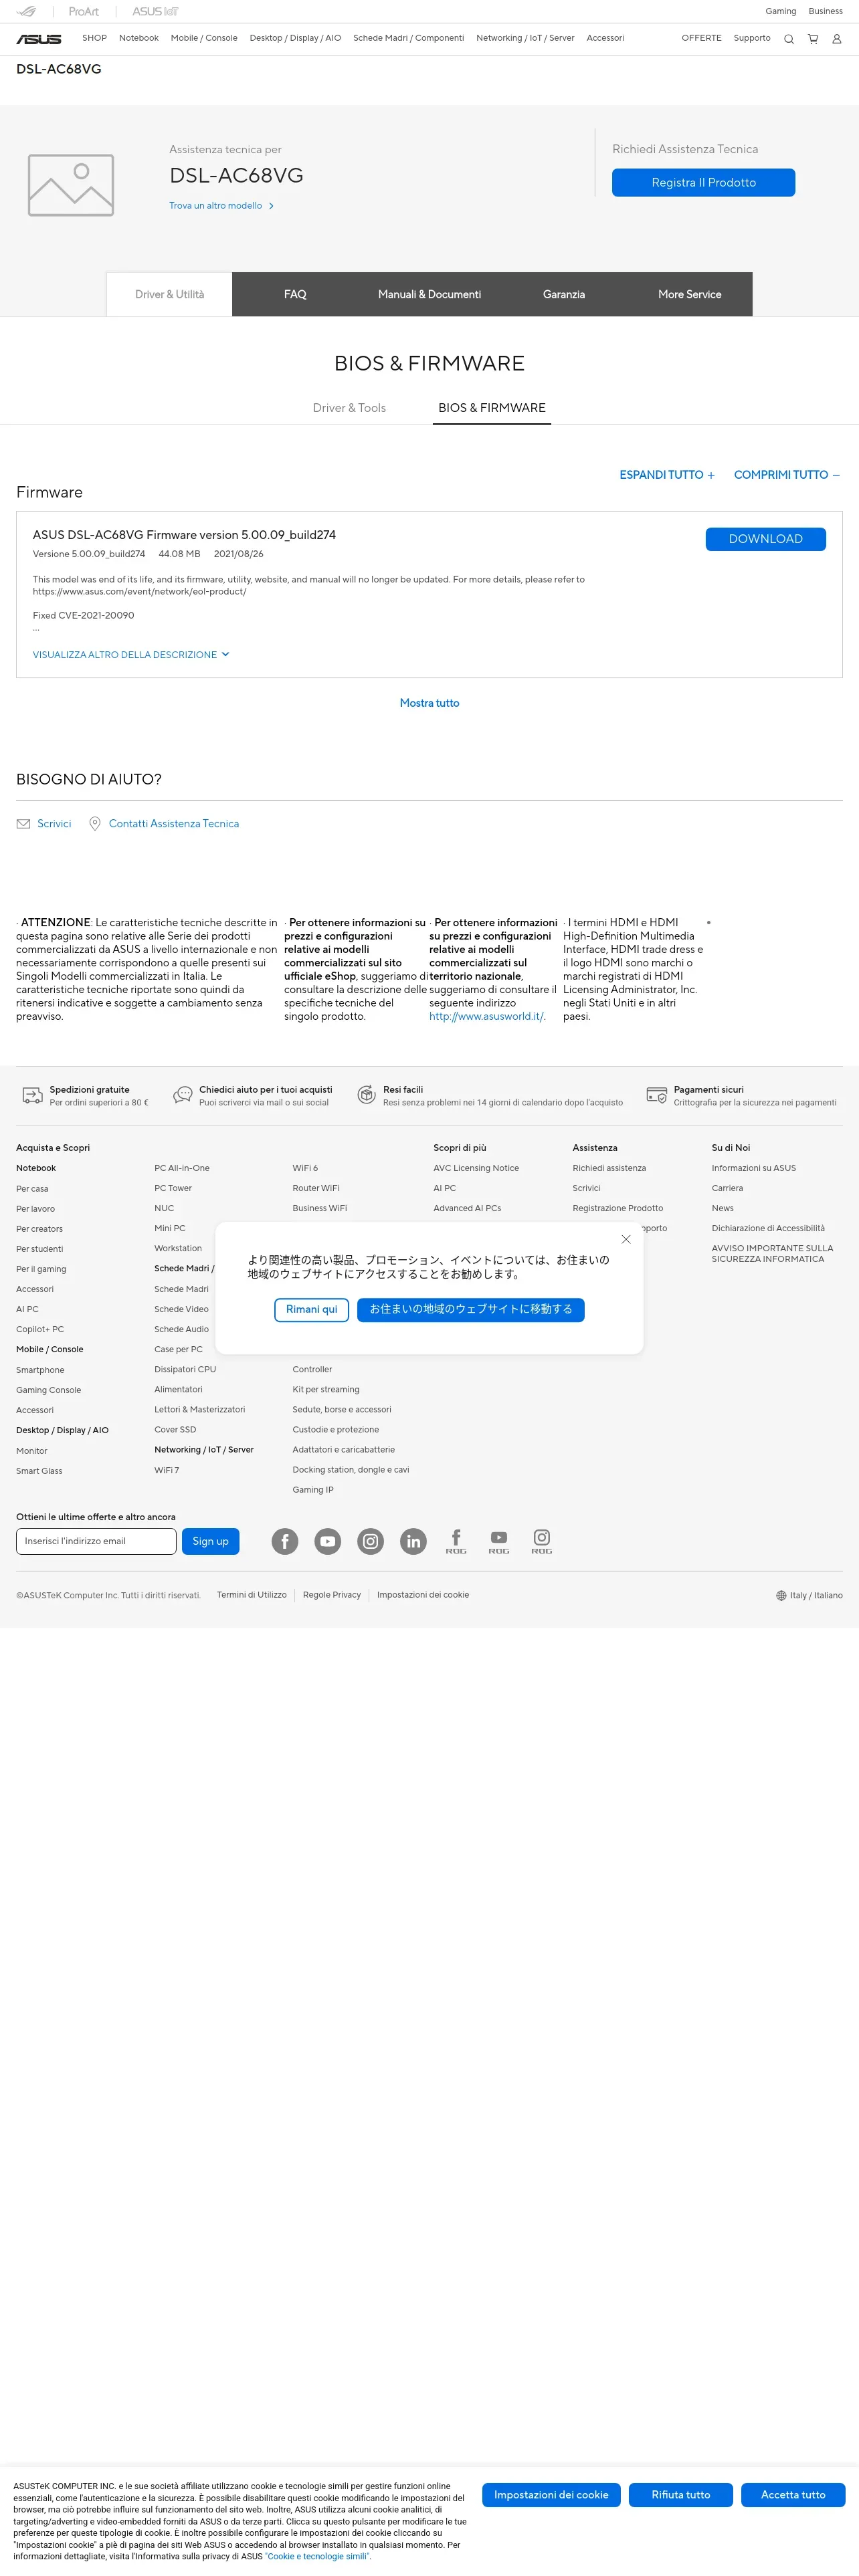Open the ASUS Instagram icon
This screenshot has width=859, height=2576.
(x=371, y=1541)
